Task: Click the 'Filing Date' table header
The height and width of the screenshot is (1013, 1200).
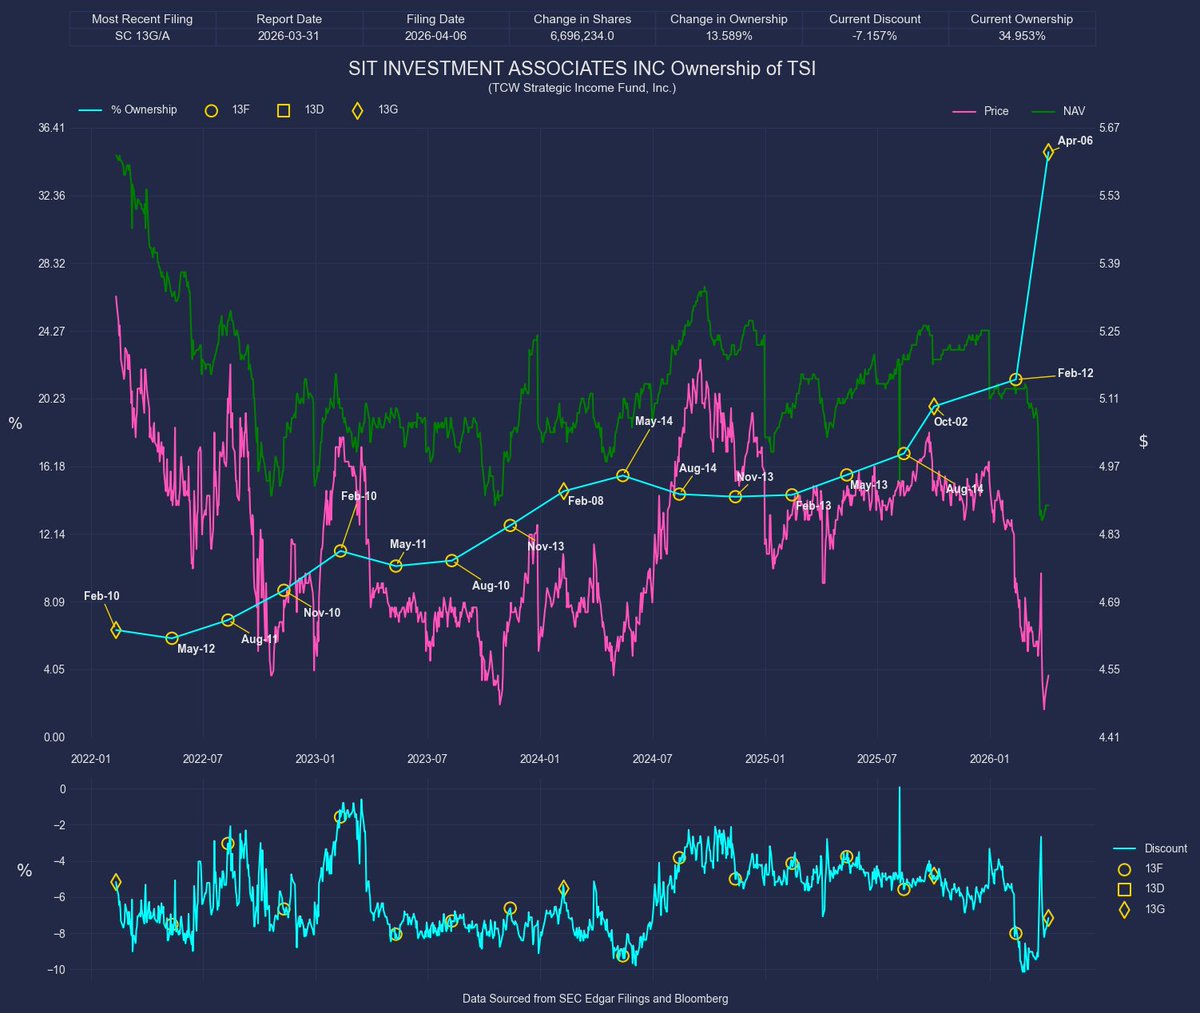Action: [x=436, y=19]
